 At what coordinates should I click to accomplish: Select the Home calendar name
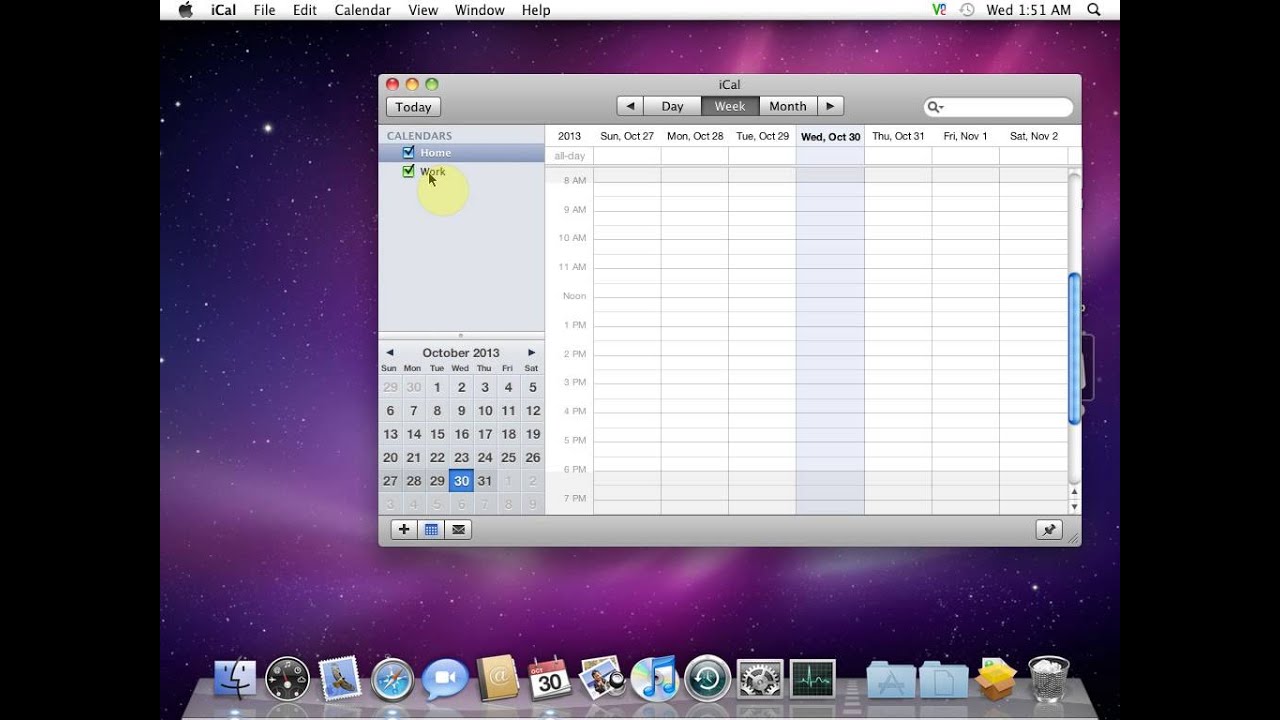click(x=435, y=153)
